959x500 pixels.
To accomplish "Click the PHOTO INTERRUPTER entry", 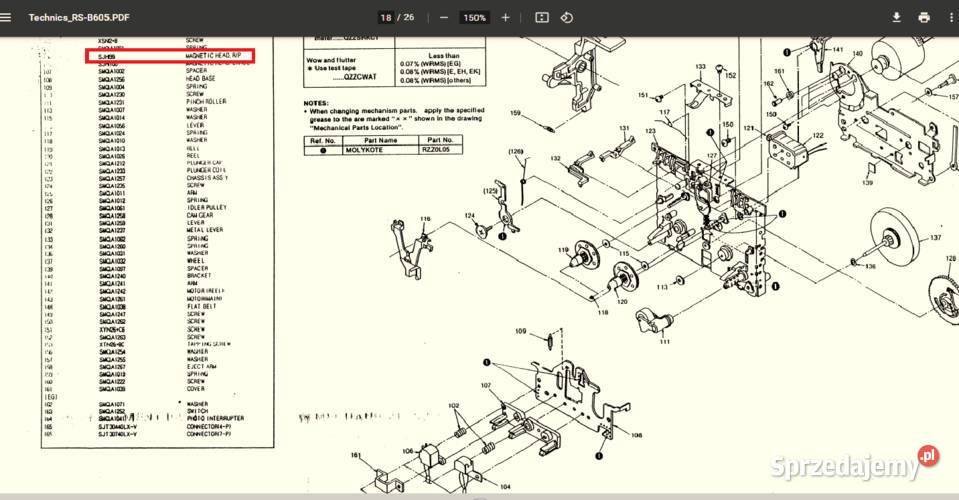I will pyautogui.click(x=215, y=419).
